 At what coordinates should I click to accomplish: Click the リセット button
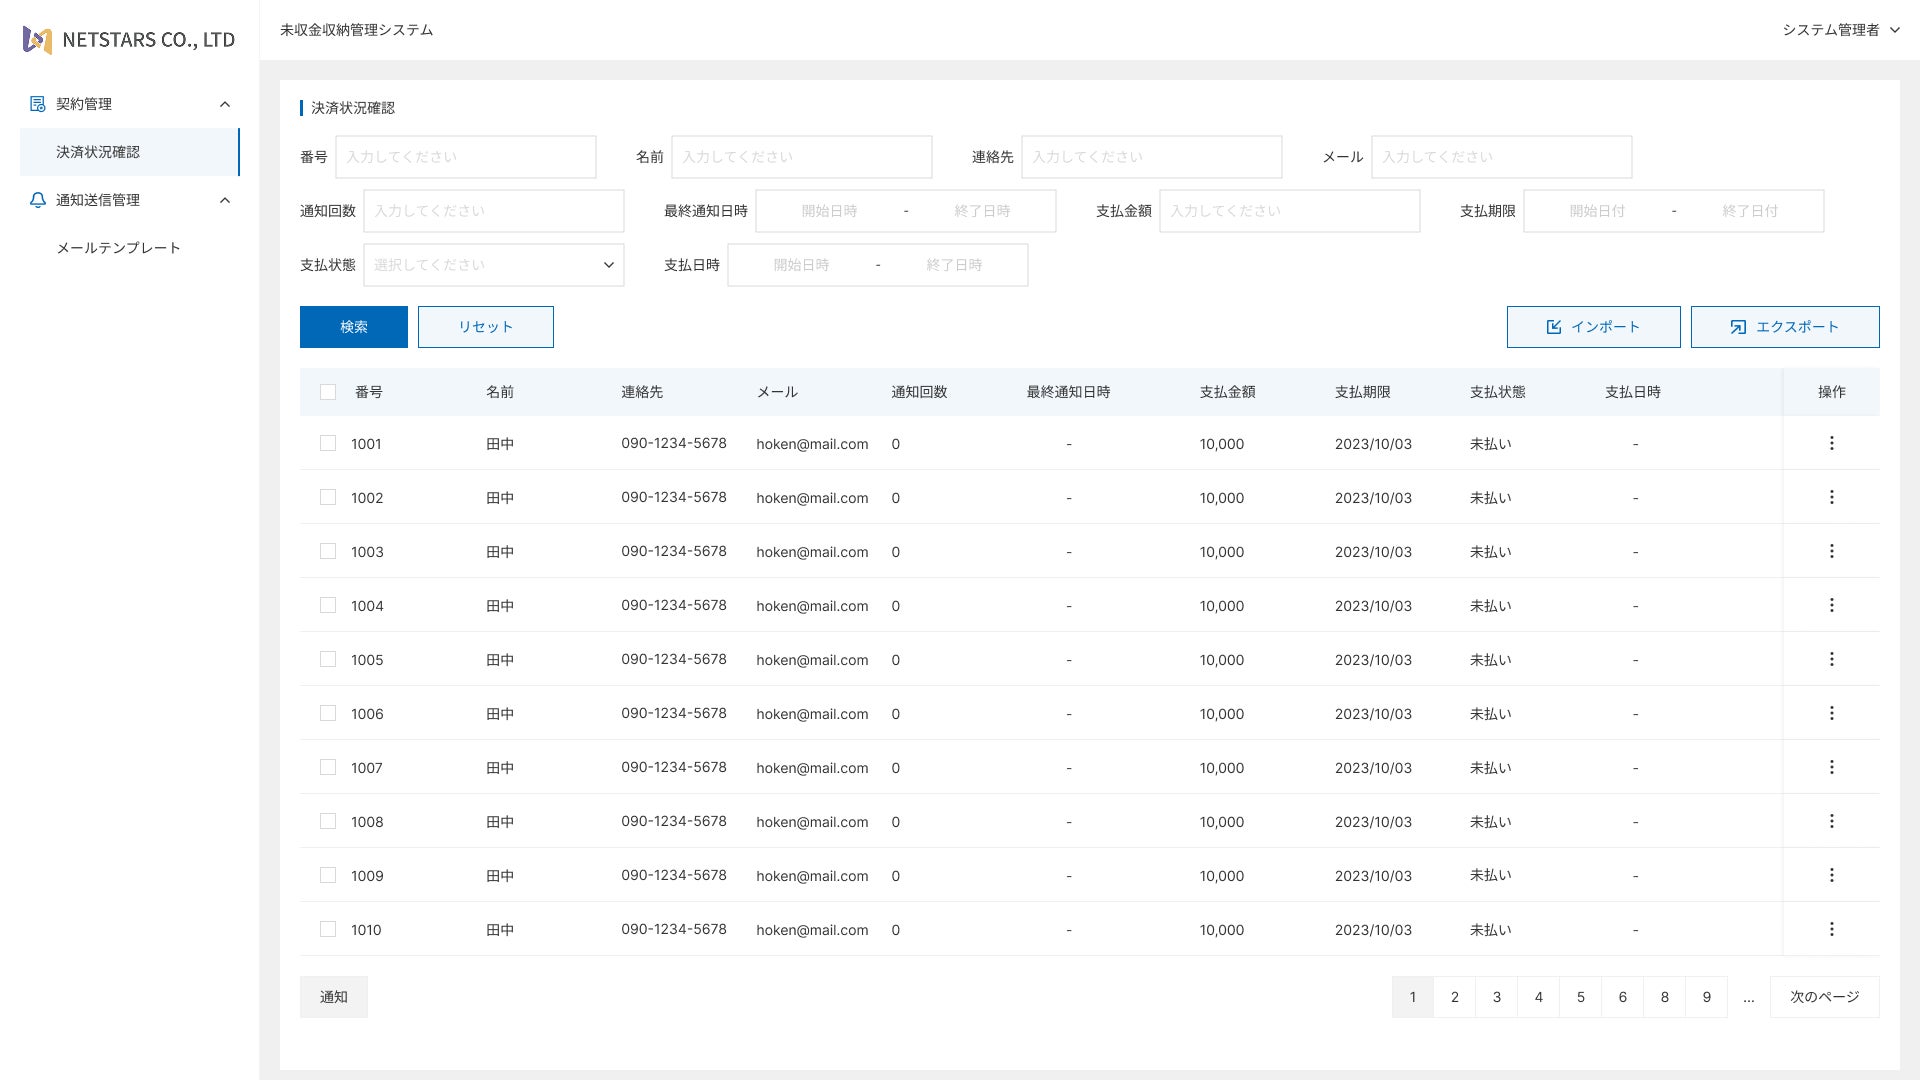point(485,327)
